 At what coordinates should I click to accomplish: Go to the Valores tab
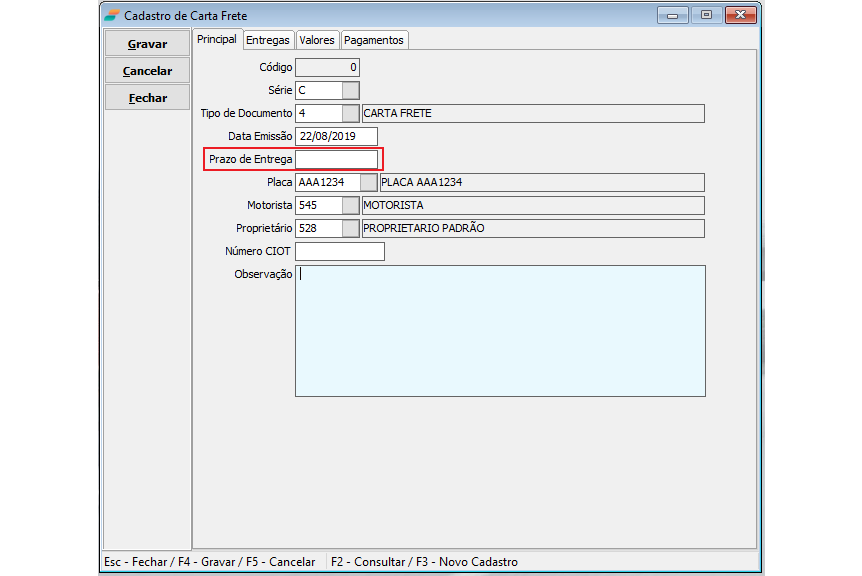click(316, 40)
